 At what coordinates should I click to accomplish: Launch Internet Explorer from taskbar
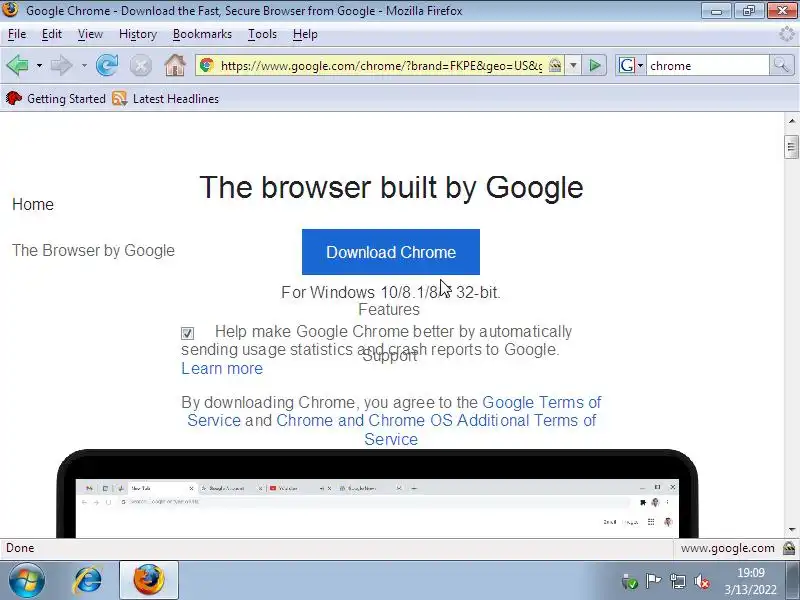87,581
